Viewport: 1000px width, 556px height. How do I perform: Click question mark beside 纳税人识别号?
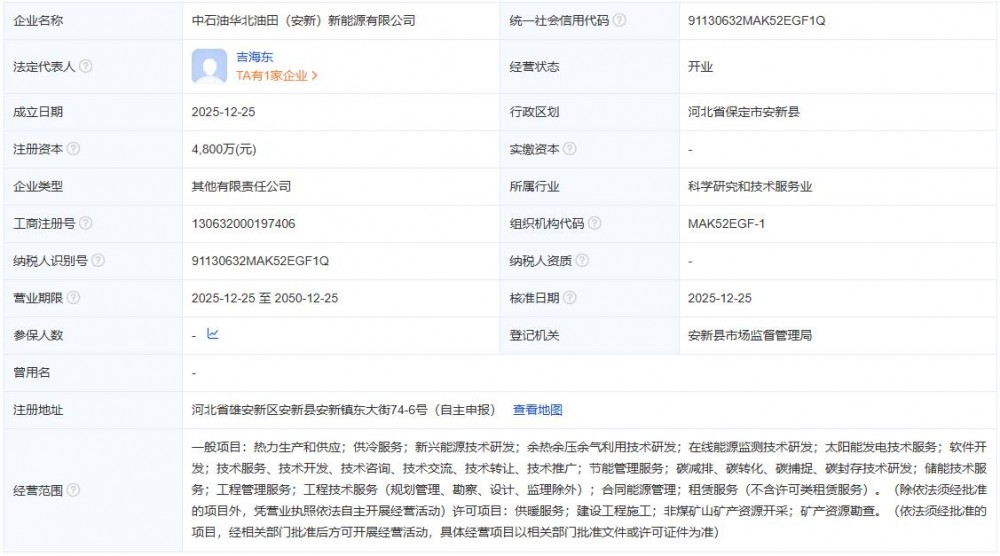coord(98,261)
